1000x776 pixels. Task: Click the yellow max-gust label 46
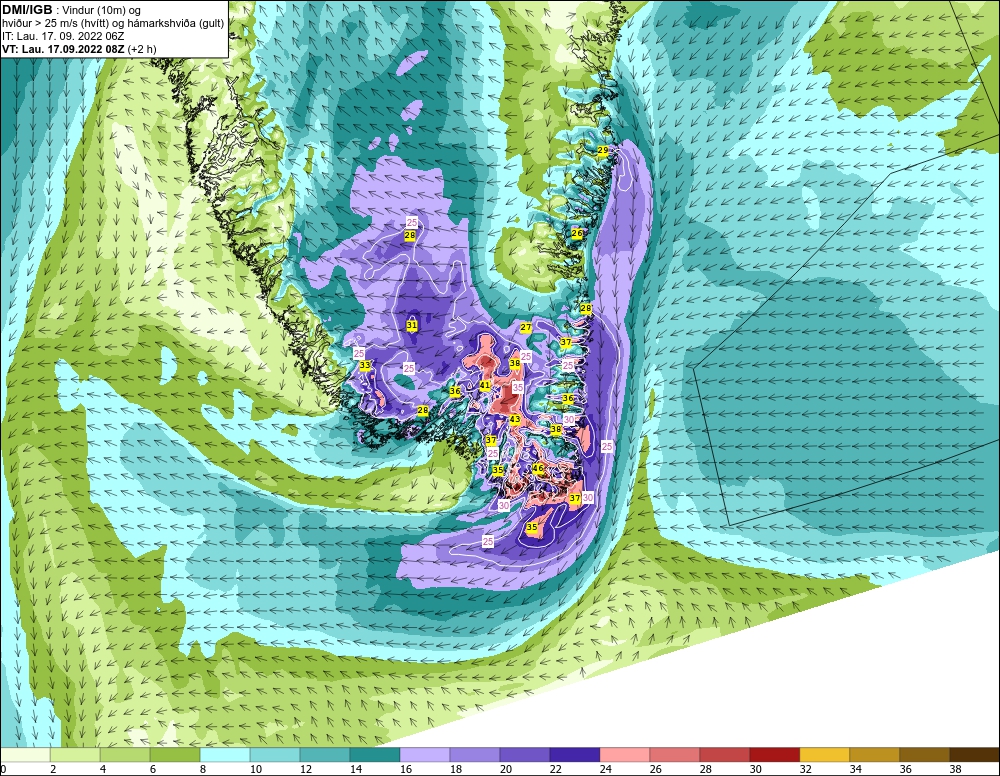click(x=538, y=469)
